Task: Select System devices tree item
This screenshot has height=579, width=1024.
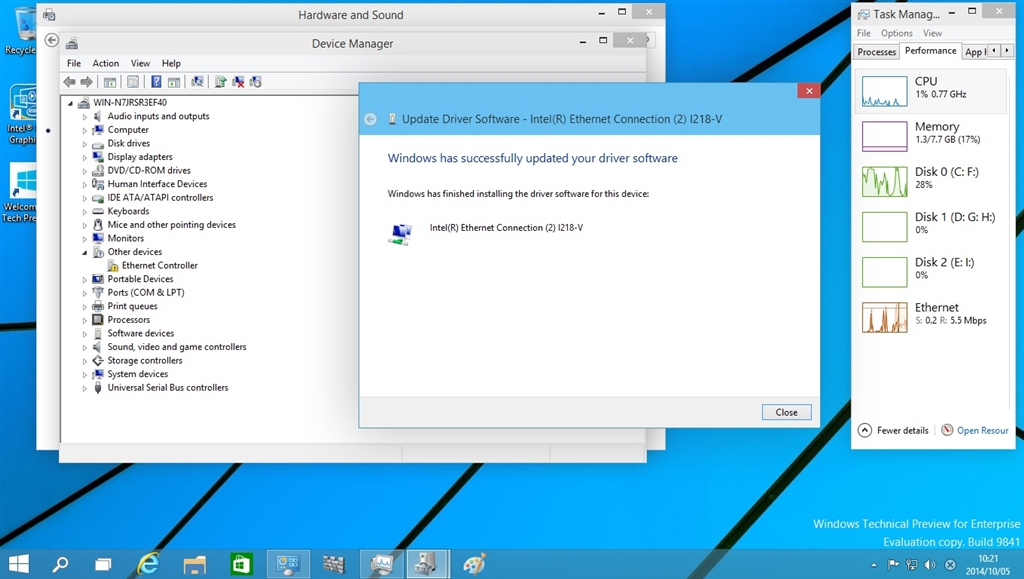Action: click(x=138, y=374)
